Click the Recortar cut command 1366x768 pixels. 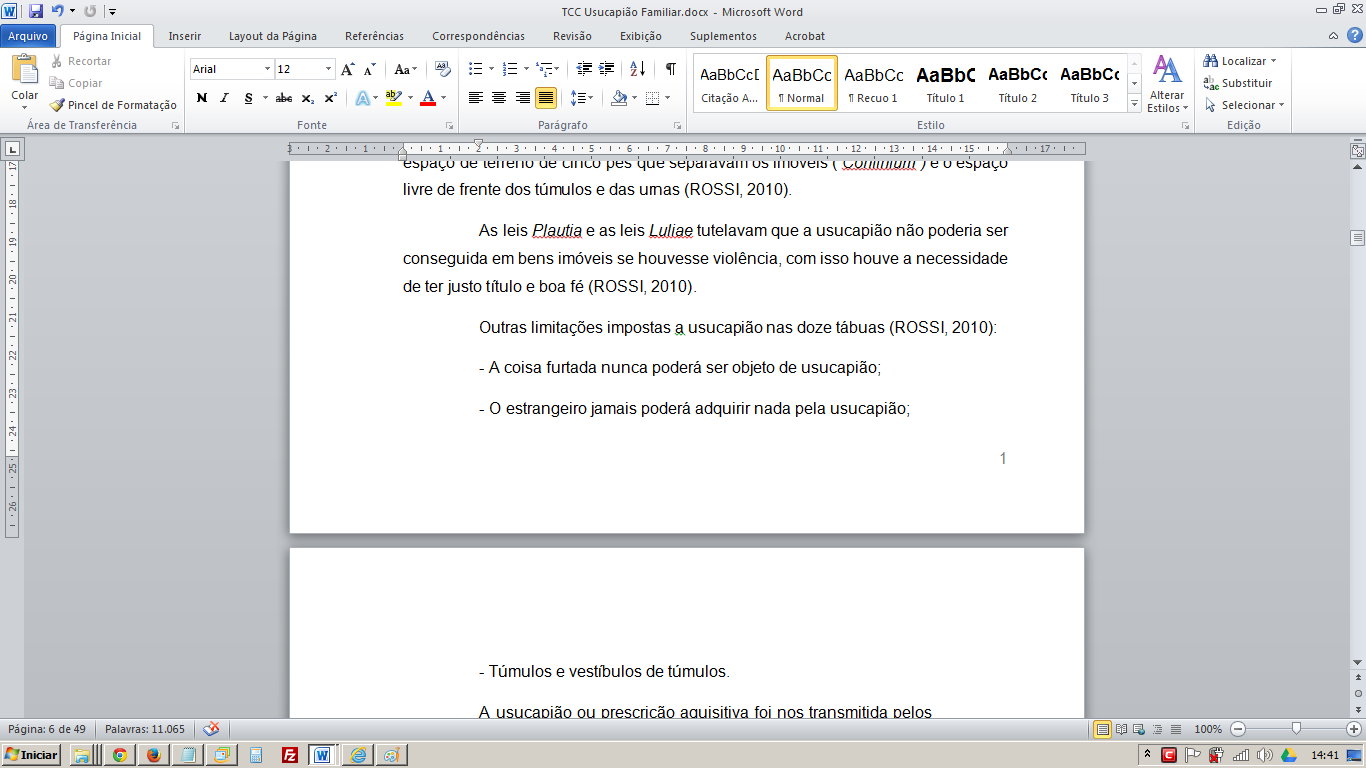point(80,61)
